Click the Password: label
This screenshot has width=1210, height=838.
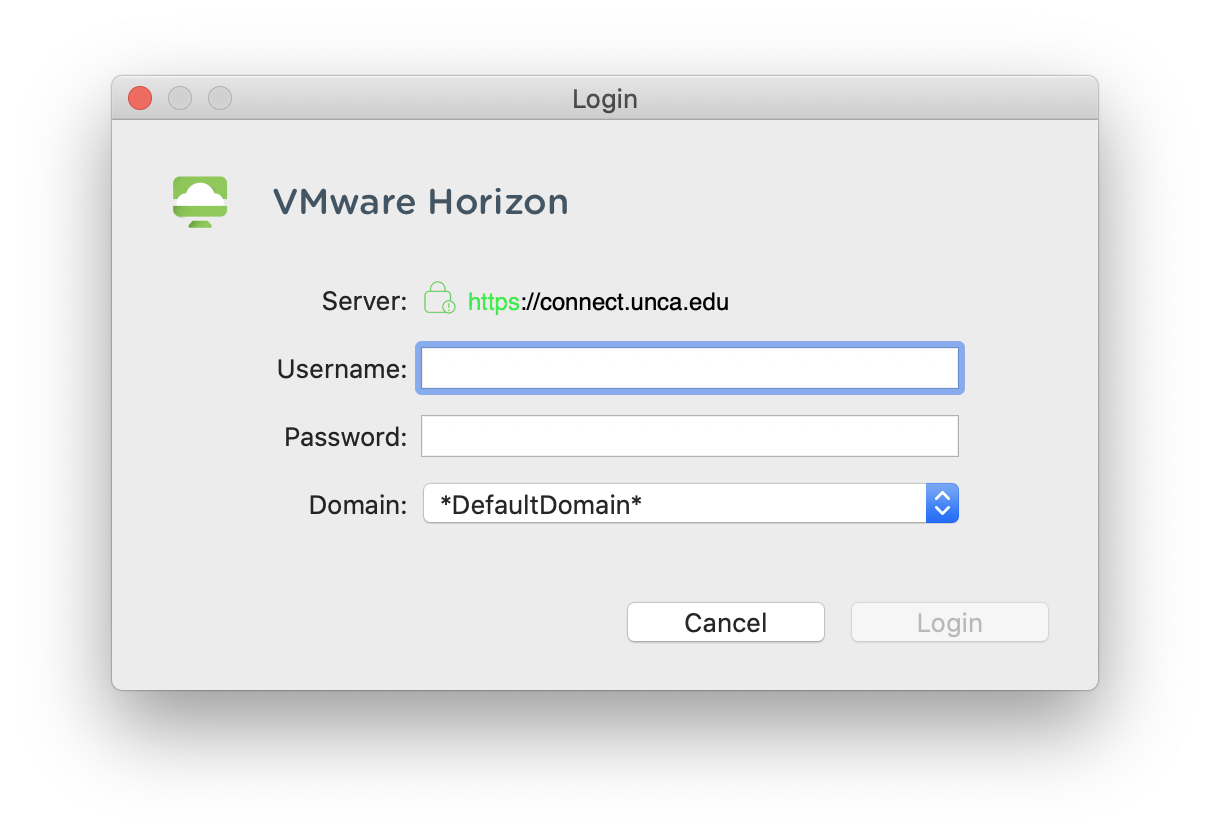pyautogui.click(x=344, y=436)
